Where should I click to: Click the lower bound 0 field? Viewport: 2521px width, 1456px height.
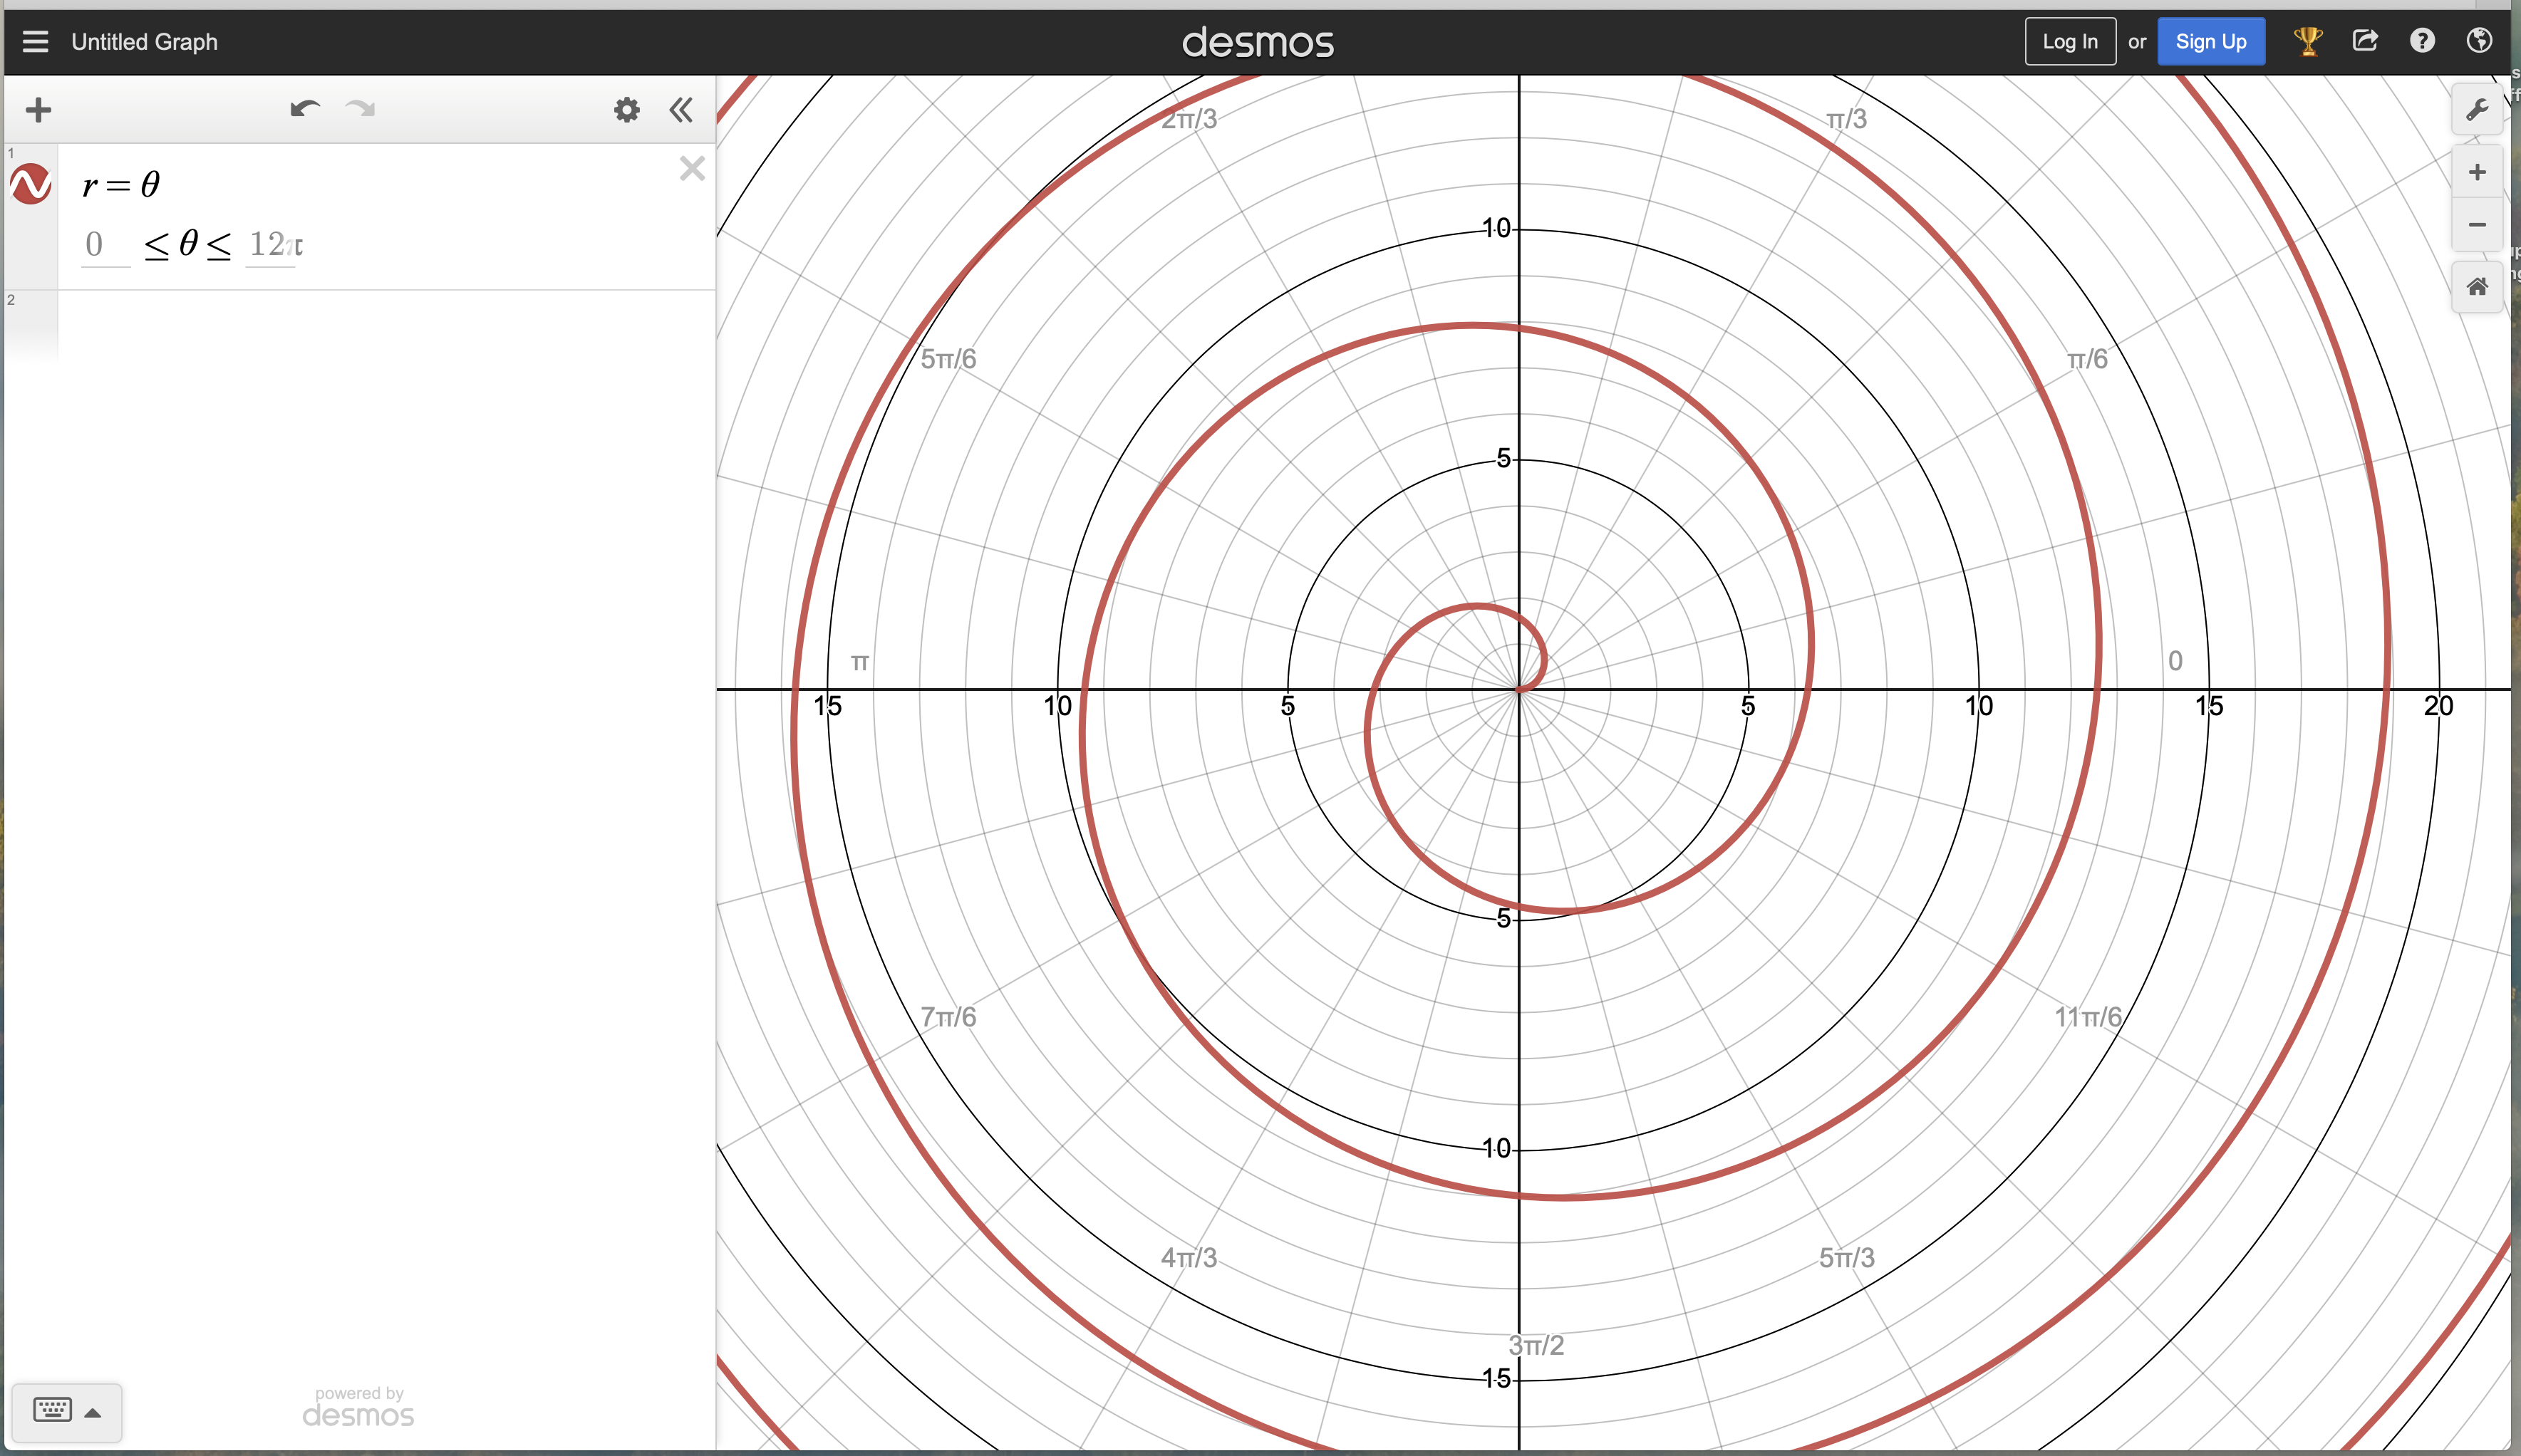pos(105,245)
